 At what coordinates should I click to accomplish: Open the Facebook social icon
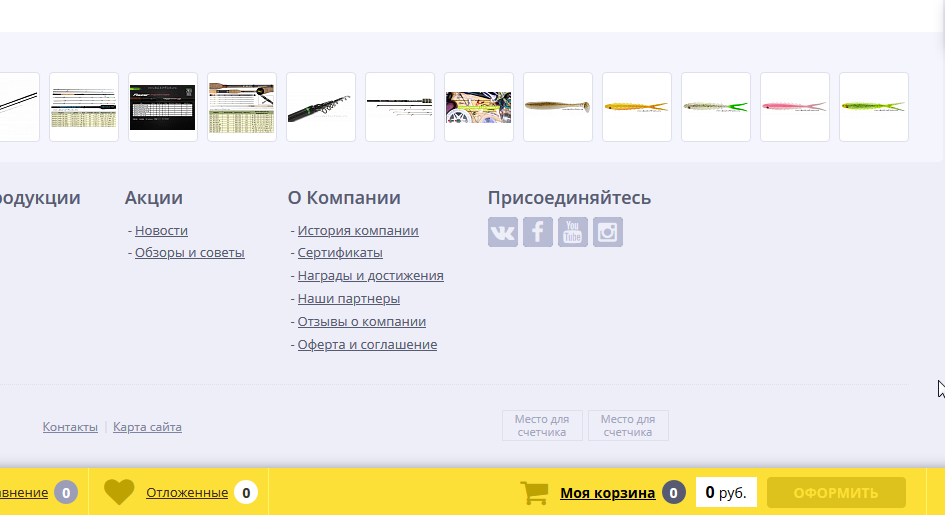[x=538, y=232]
